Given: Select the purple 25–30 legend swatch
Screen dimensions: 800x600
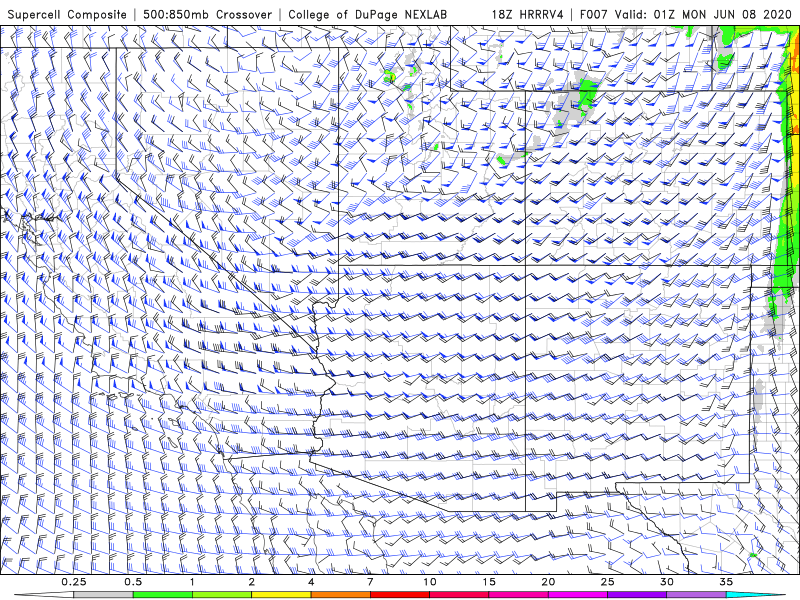Looking at the screenshot, I should (637, 595).
